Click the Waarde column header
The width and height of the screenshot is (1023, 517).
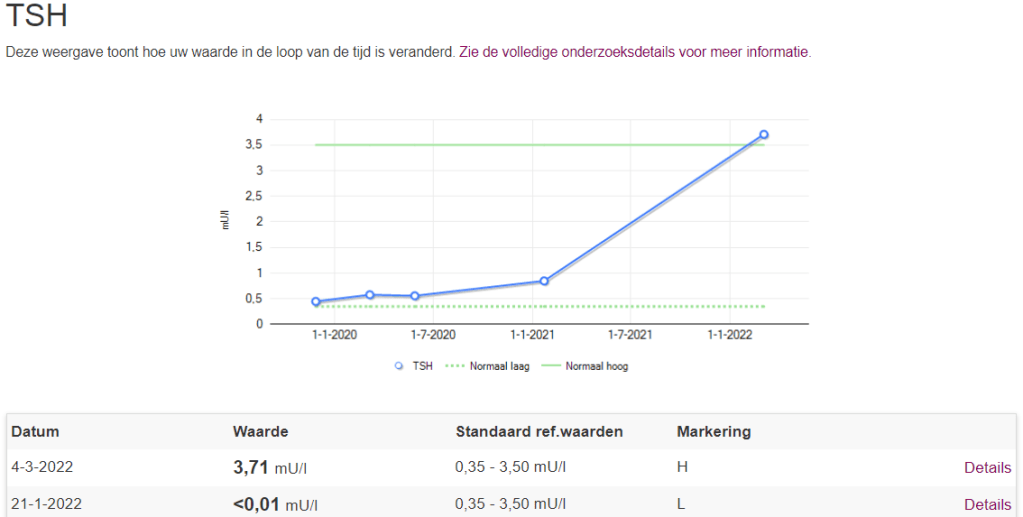click(260, 432)
